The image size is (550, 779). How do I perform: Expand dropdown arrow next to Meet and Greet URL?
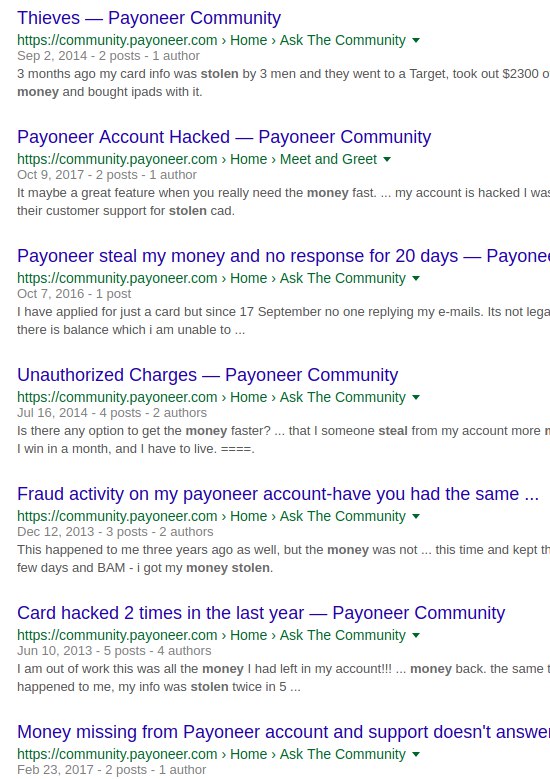(x=388, y=159)
